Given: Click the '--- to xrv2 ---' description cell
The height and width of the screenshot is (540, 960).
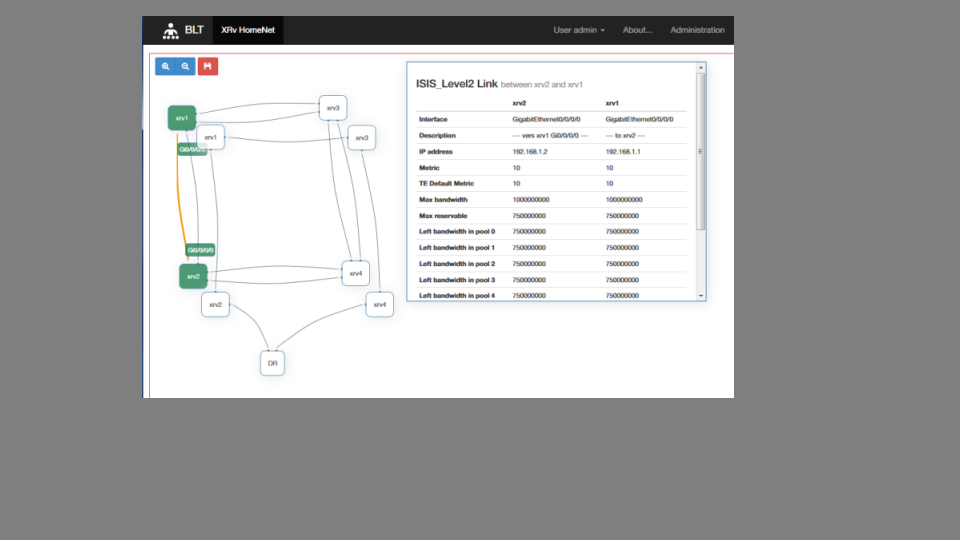Looking at the screenshot, I should (x=625, y=135).
